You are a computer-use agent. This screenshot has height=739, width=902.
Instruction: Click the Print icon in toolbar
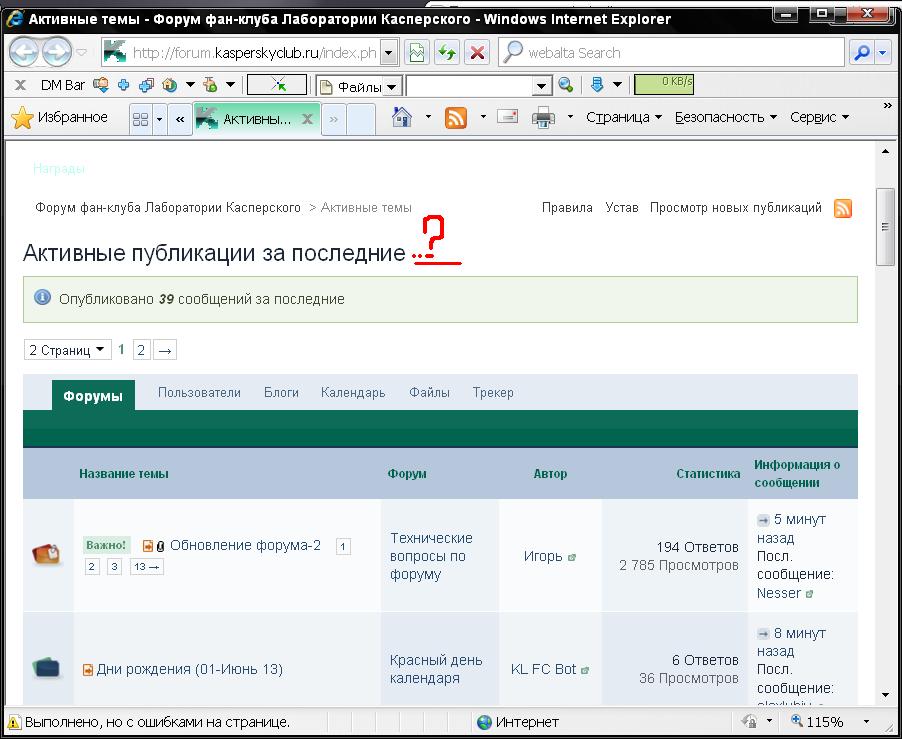point(543,118)
